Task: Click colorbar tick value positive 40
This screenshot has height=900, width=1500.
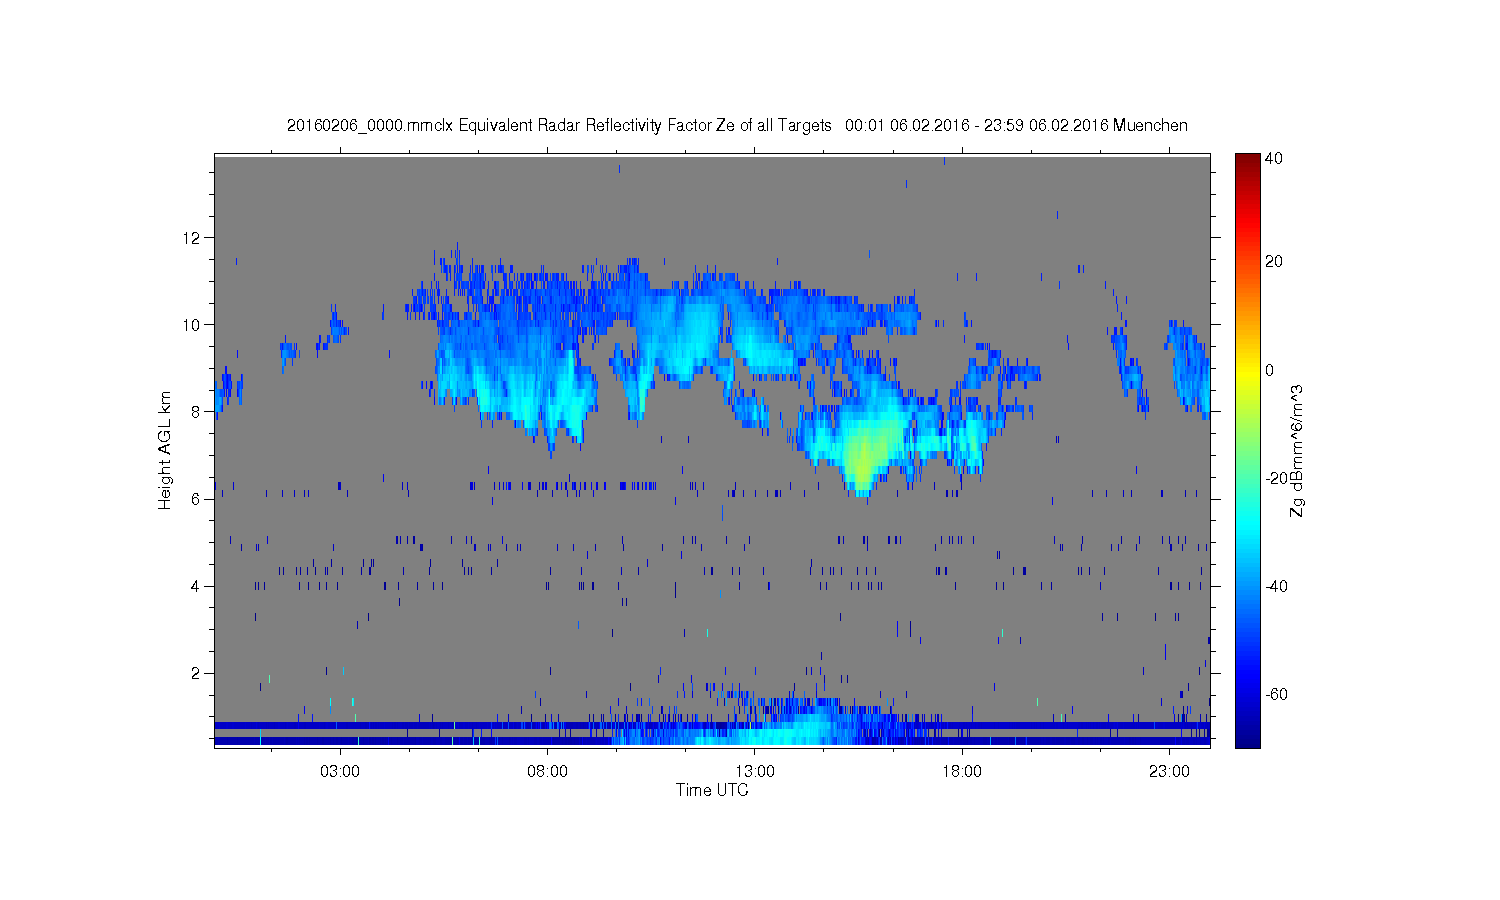Action: point(1274,158)
